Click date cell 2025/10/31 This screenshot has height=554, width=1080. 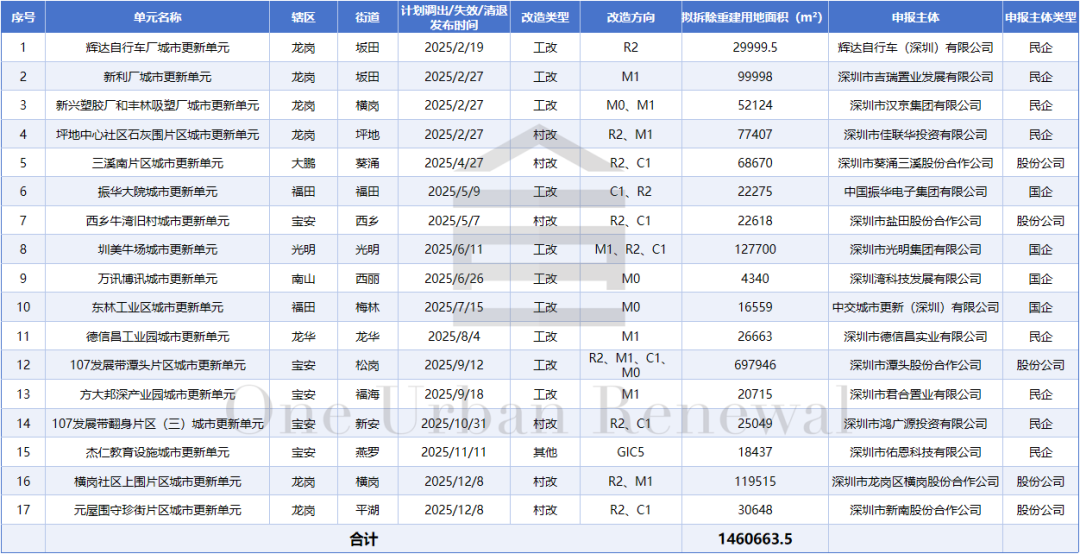455,424
